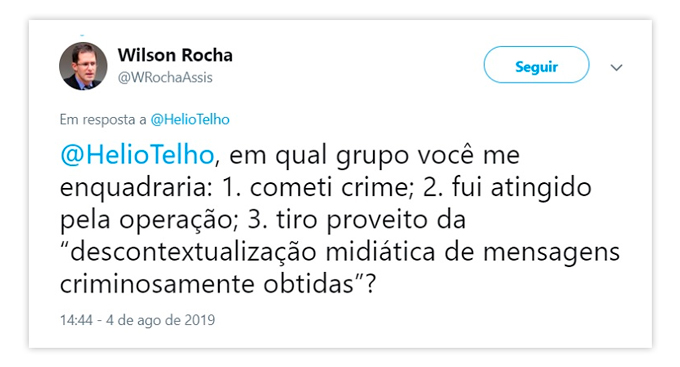Click 'midiática de mensagens' in the tweet
The height and width of the screenshot is (367, 680).
(472, 253)
